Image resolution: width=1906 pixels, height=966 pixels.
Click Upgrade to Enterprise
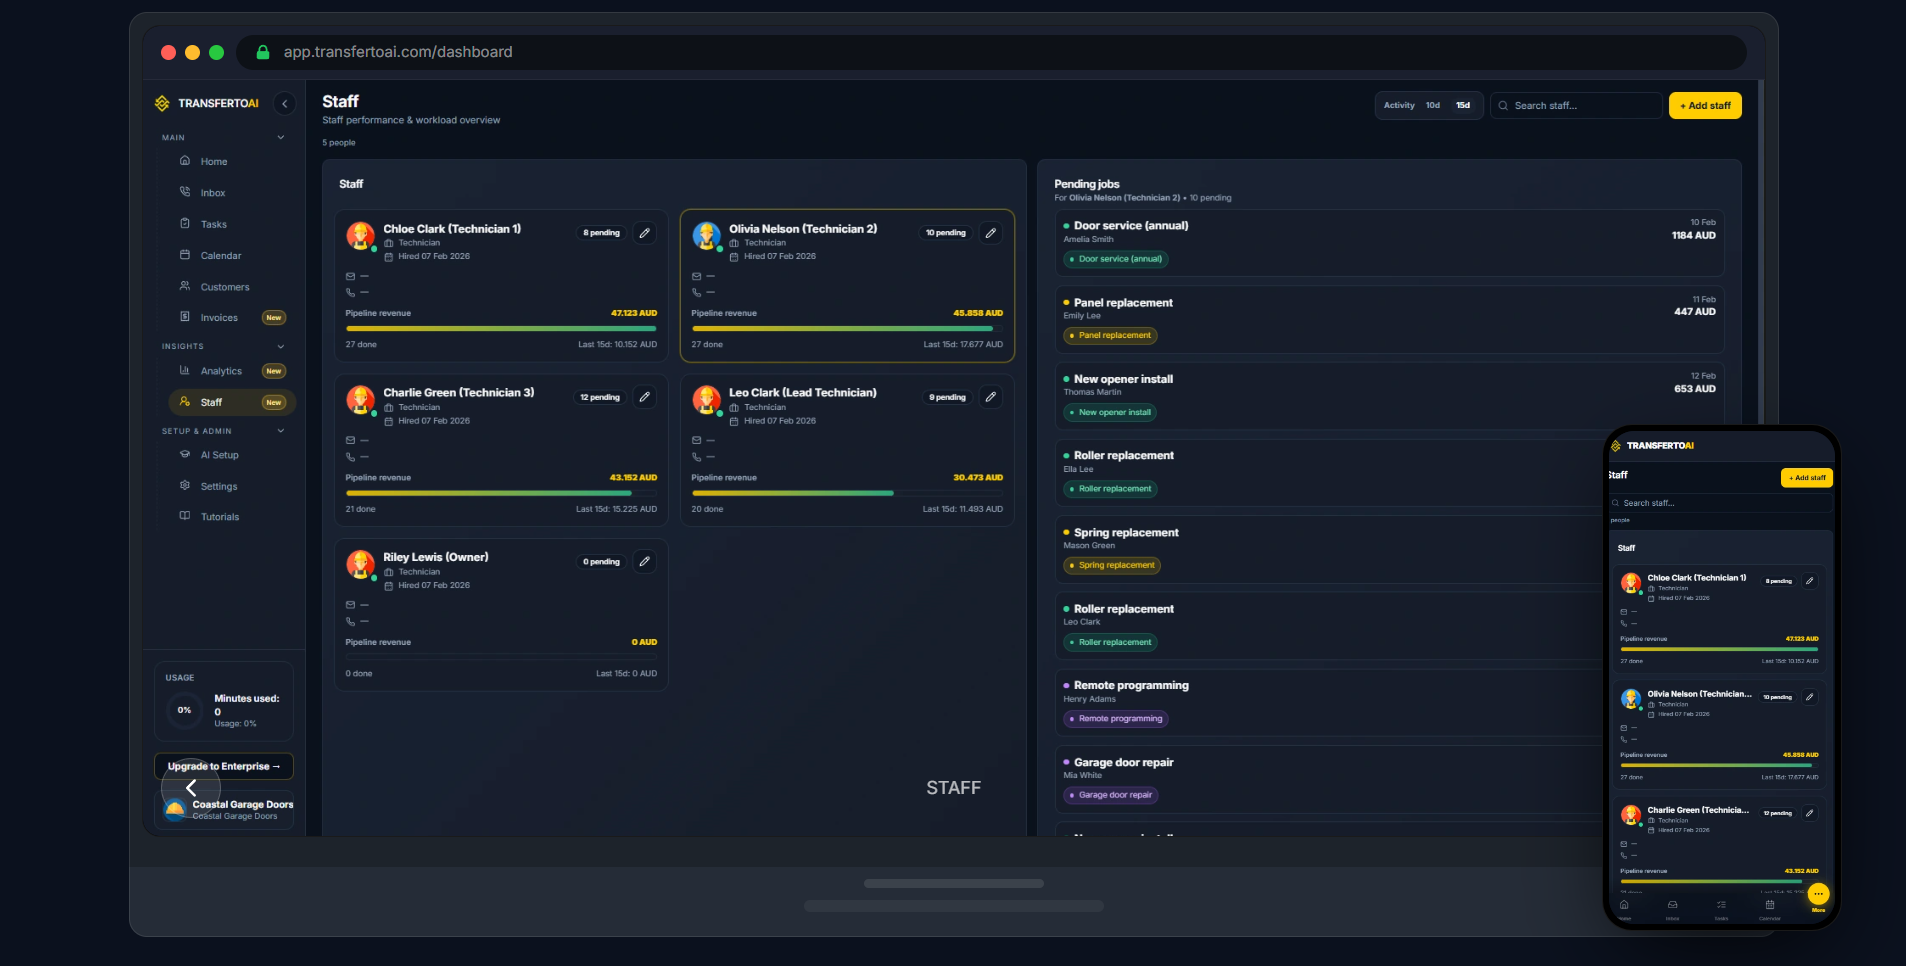click(224, 766)
